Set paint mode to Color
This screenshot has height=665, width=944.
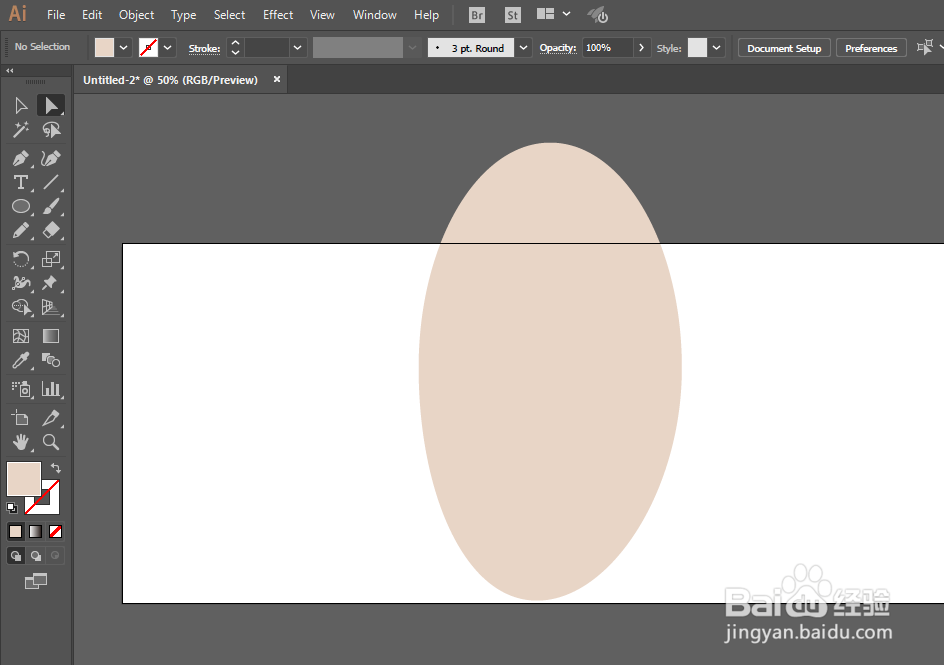[16, 531]
